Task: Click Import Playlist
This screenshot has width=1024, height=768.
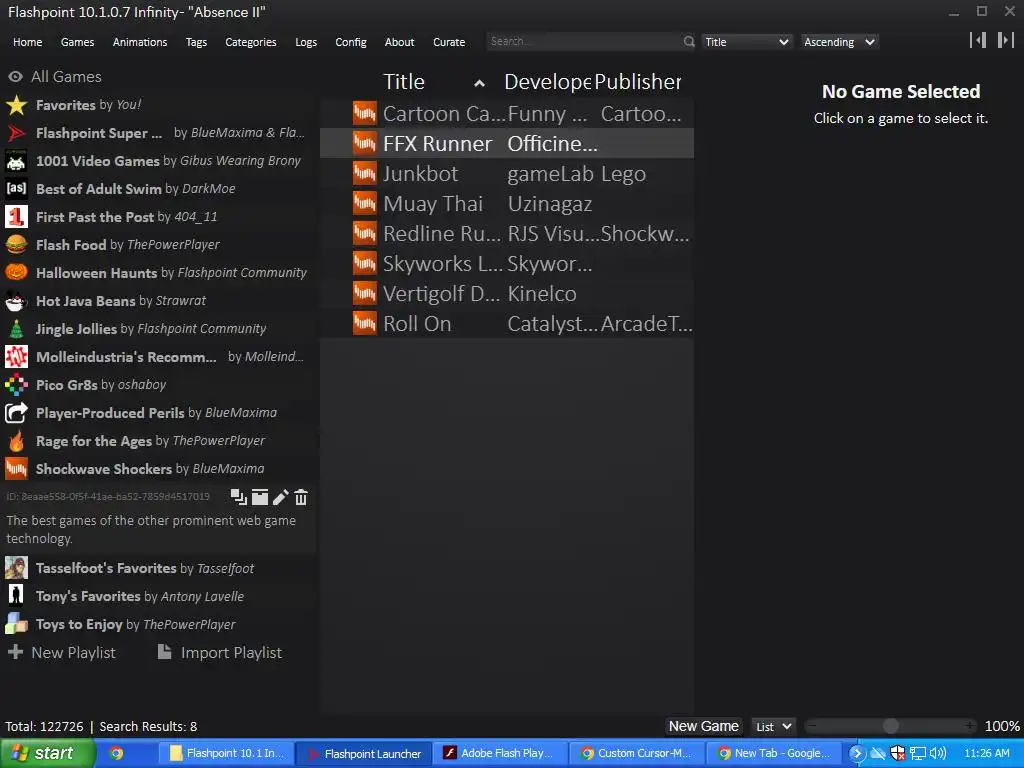Action: tap(220, 652)
